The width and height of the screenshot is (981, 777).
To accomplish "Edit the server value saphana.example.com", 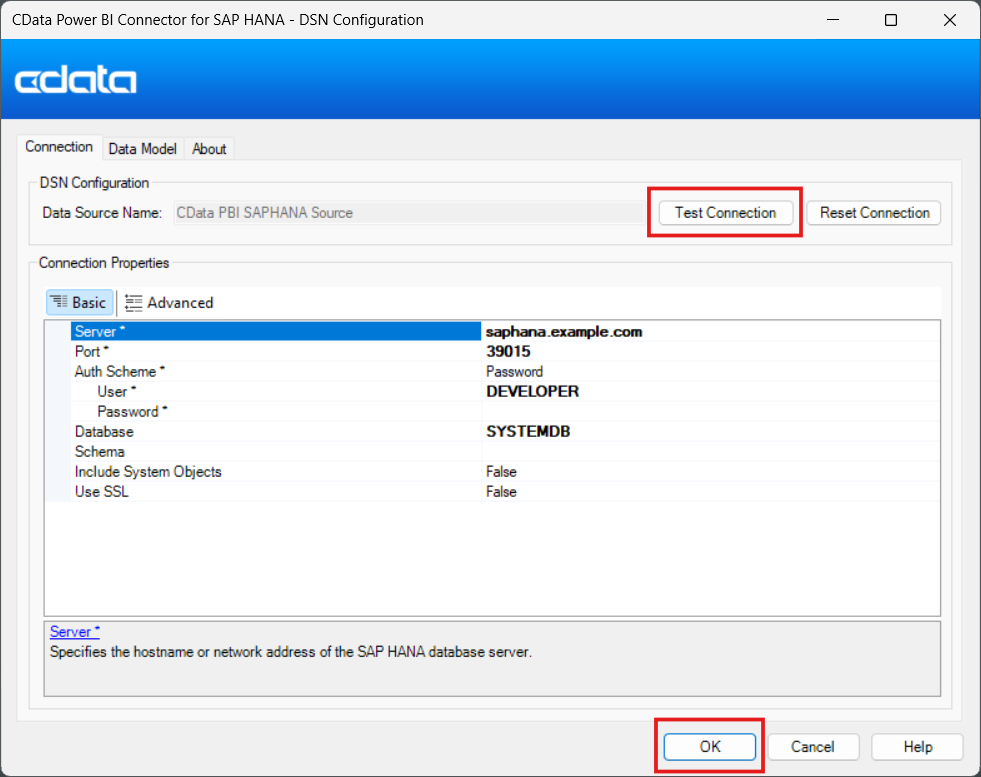I will click(710, 332).
